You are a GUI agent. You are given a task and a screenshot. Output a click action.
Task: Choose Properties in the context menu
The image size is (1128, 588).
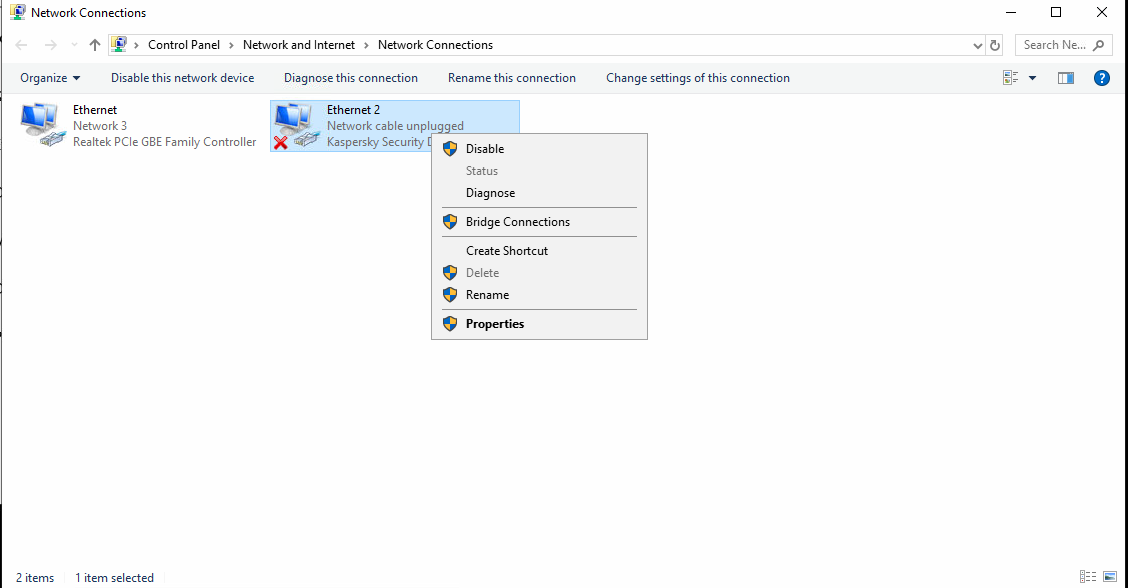(495, 324)
